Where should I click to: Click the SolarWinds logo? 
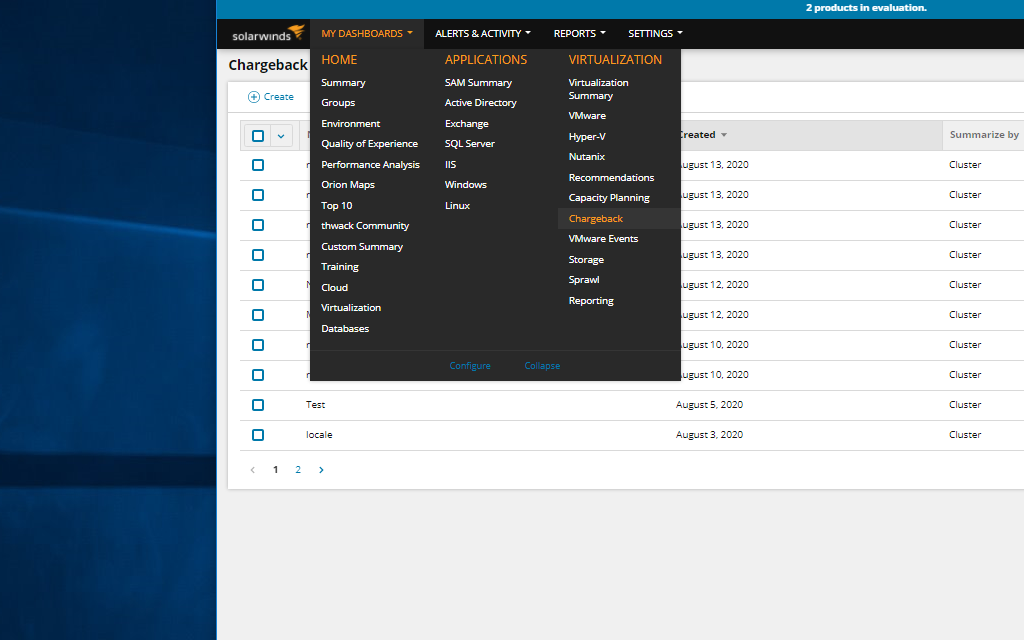point(268,34)
